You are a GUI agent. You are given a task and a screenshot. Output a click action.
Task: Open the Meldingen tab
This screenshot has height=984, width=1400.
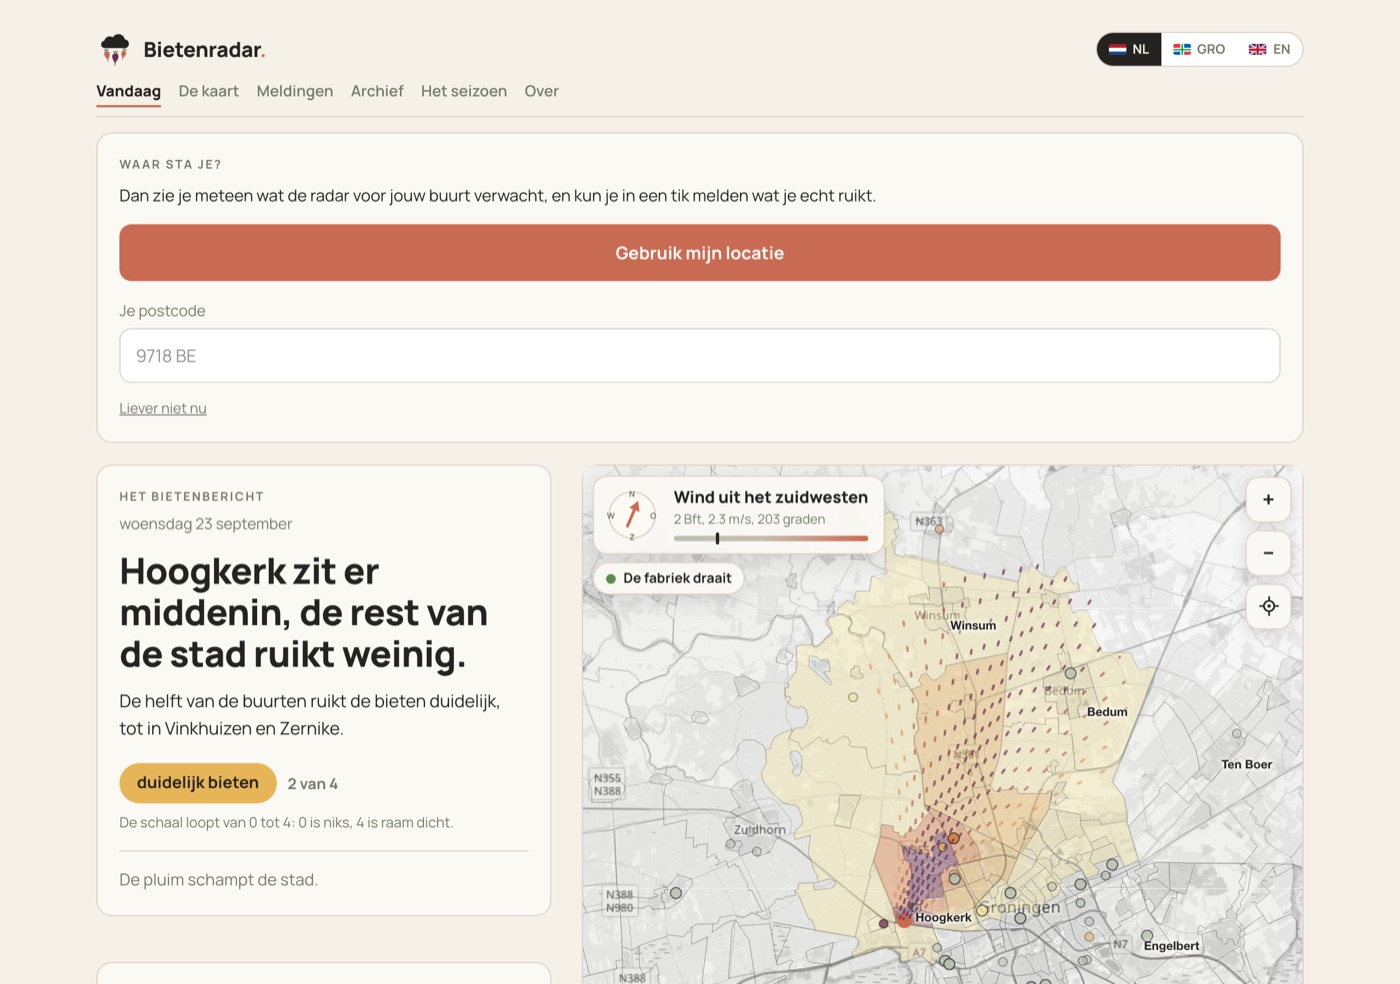[295, 91]
